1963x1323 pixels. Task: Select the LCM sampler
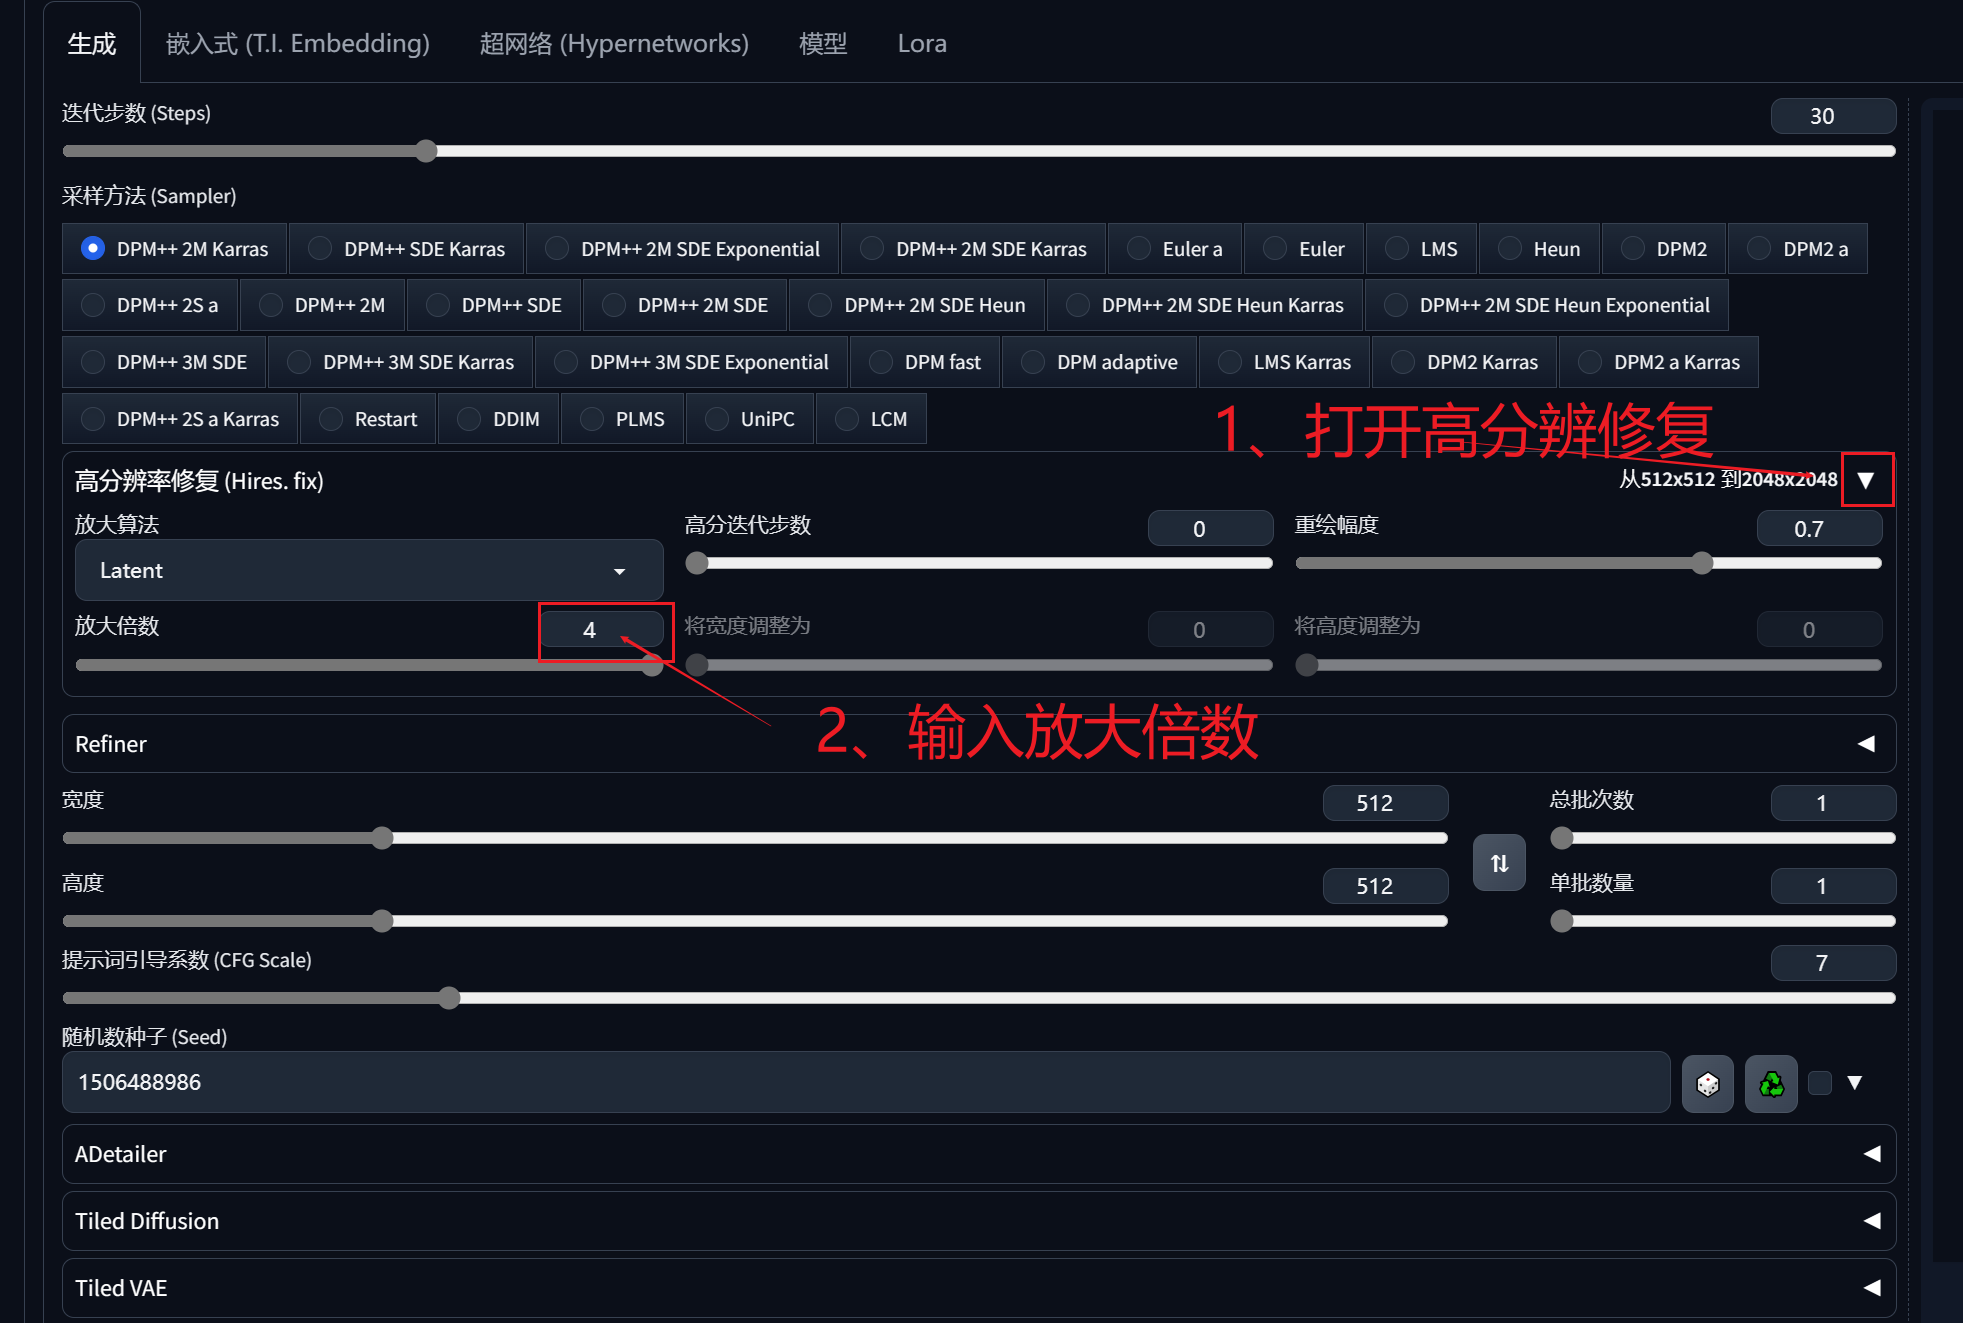click(871, 419)
